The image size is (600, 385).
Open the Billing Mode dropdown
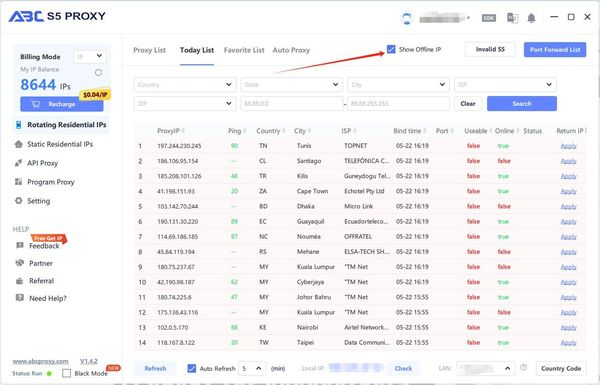click(89, 57)
